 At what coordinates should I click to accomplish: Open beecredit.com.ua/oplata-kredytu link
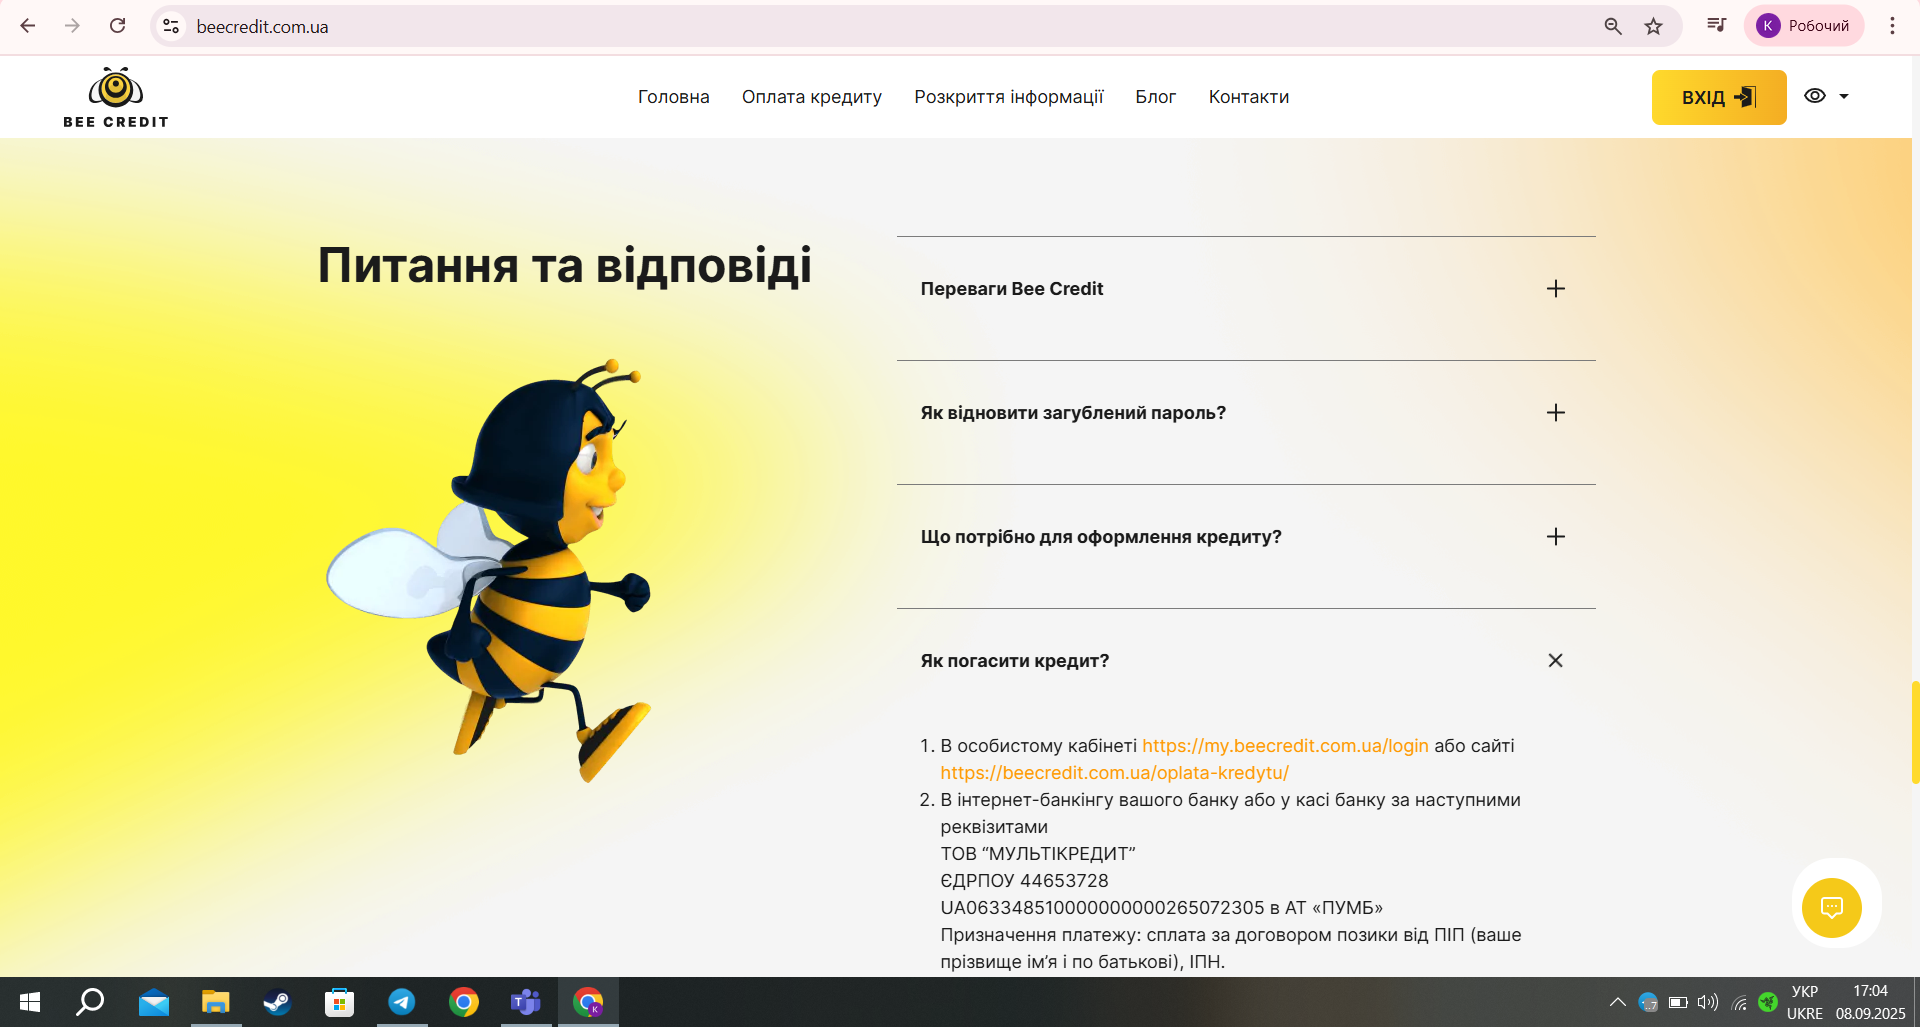coord(1114,773)
